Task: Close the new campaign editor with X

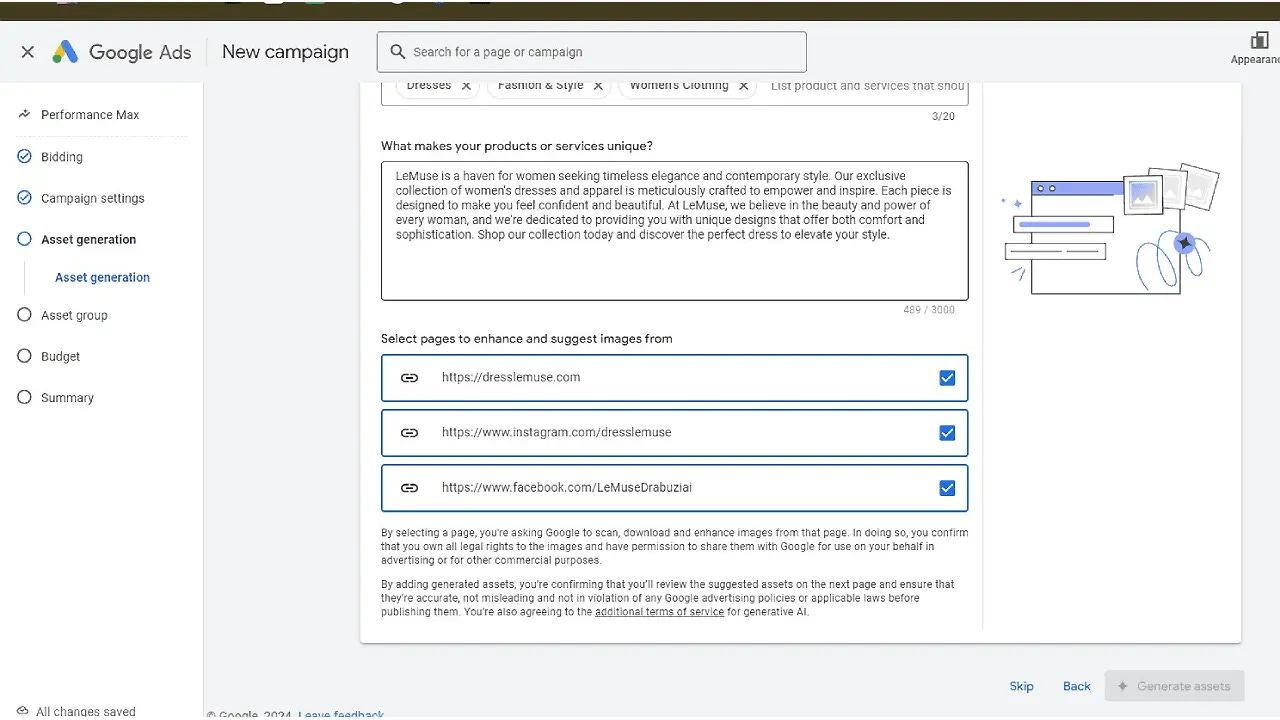Action: [27, 52]
